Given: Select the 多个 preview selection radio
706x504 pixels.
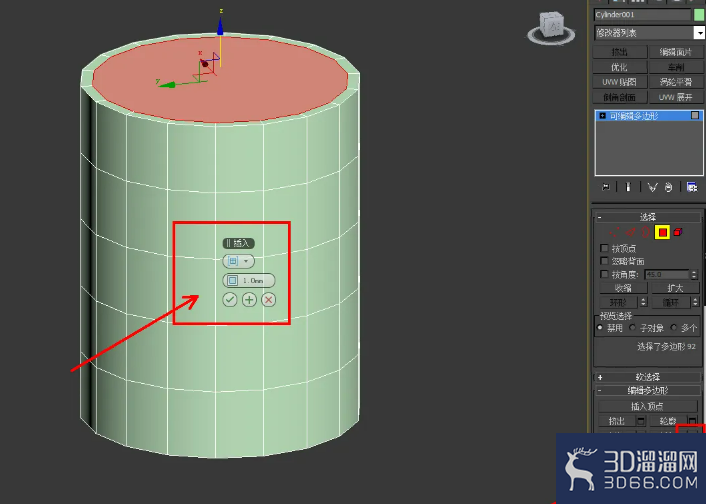Looking at the screenshot, I should tap(674, 328).
